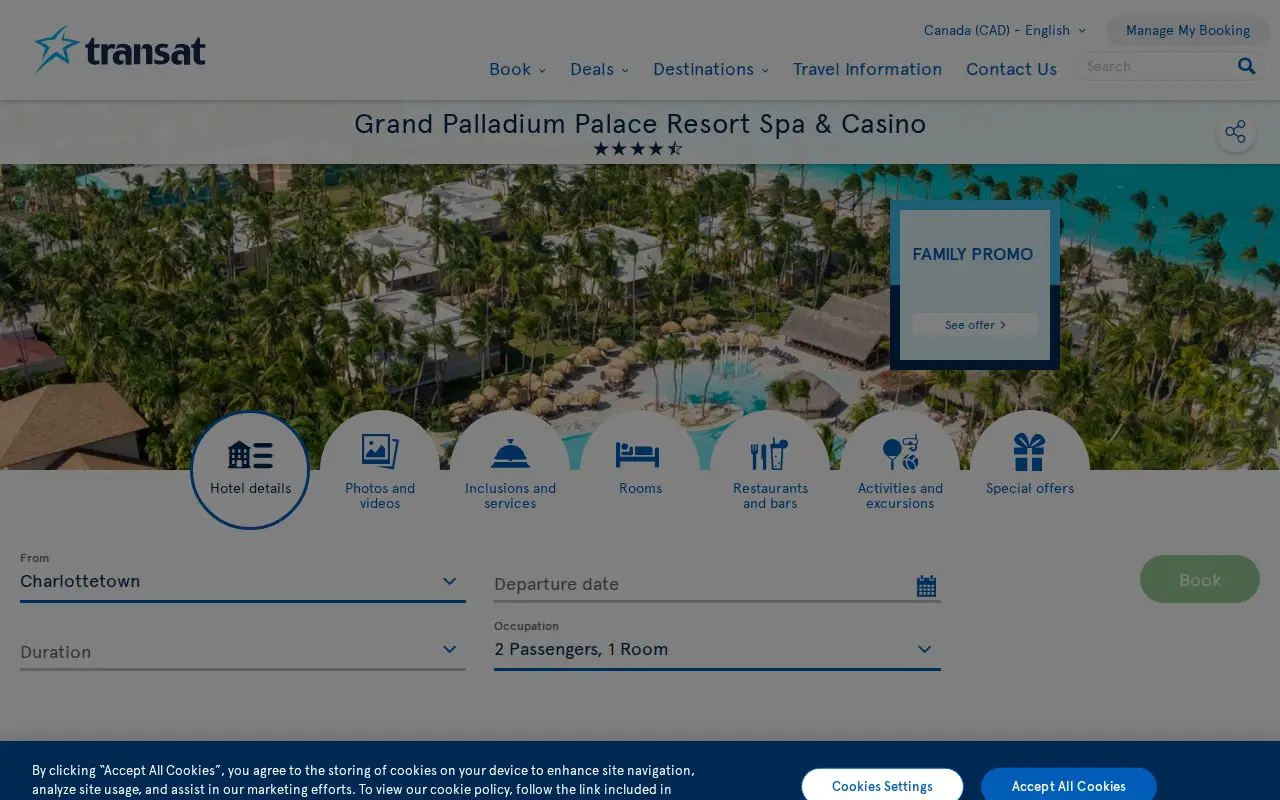1280x800 pixels.
Task: Open Travel Information page
Action: [867, 69]
